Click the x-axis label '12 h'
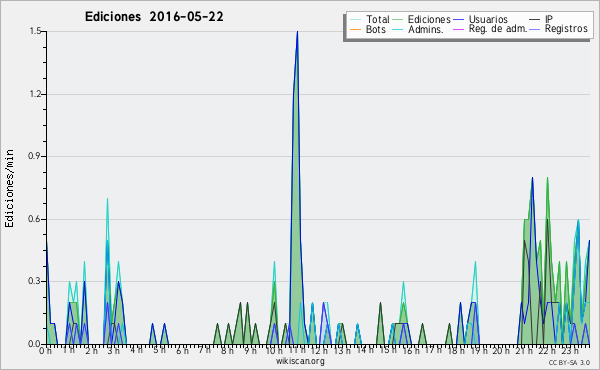Image resolution: width=600 pixels, height=370 pixels. point(319,351)
